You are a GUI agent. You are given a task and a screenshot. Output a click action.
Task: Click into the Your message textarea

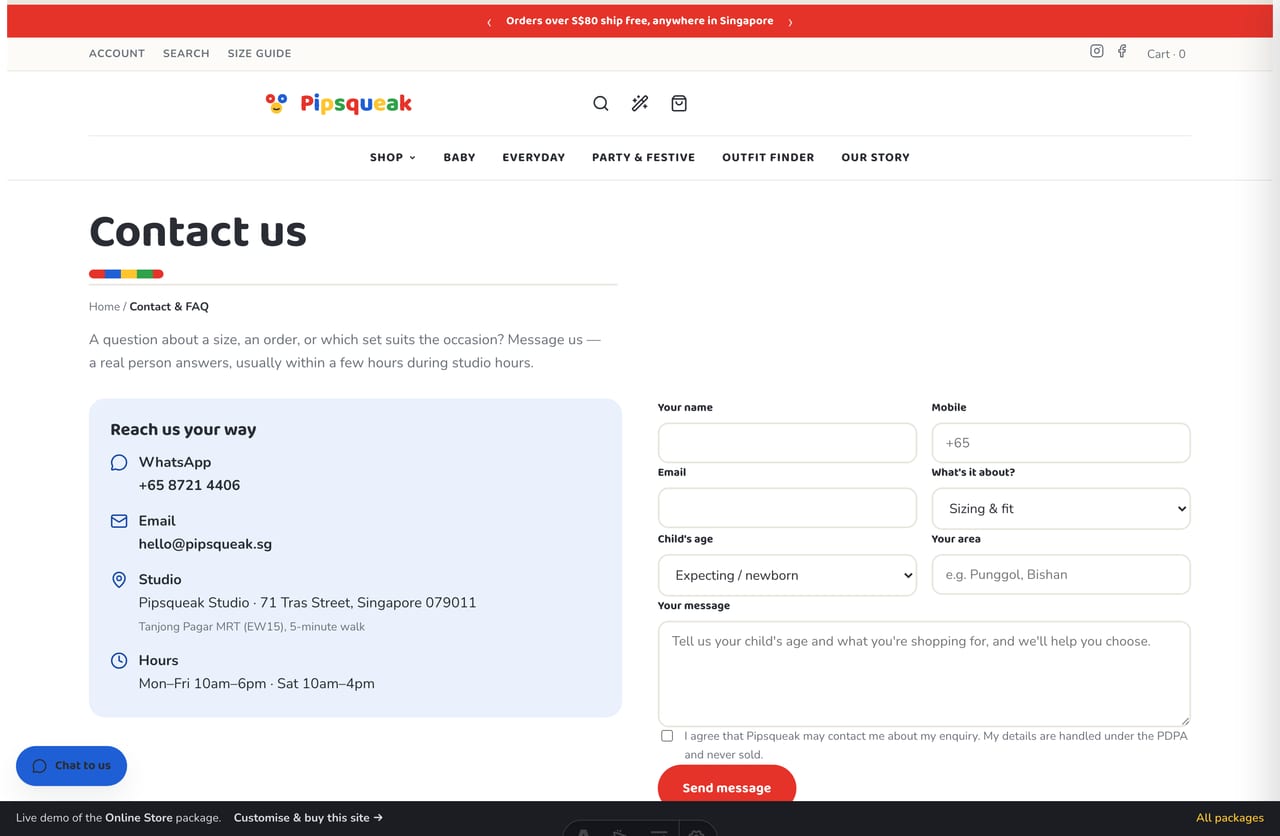924,673
